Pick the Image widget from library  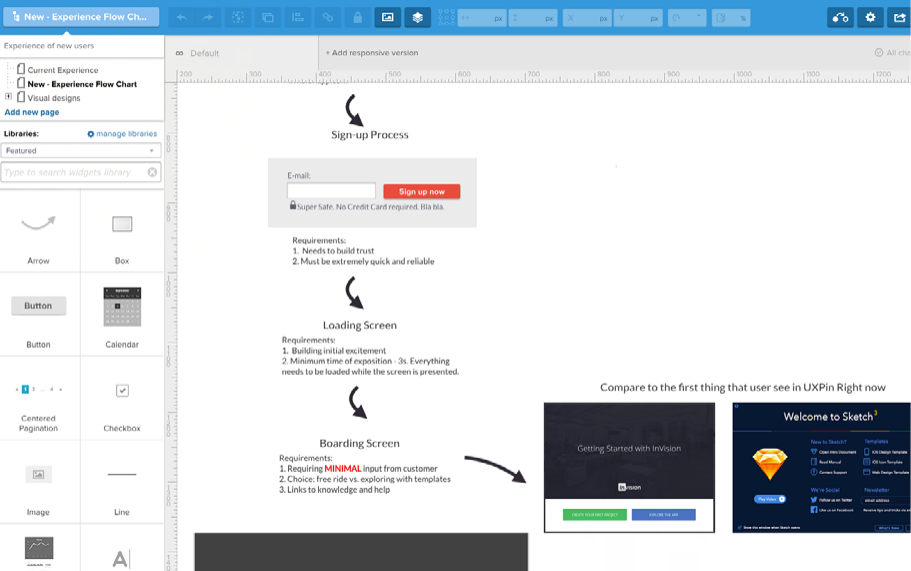point(39,482)
